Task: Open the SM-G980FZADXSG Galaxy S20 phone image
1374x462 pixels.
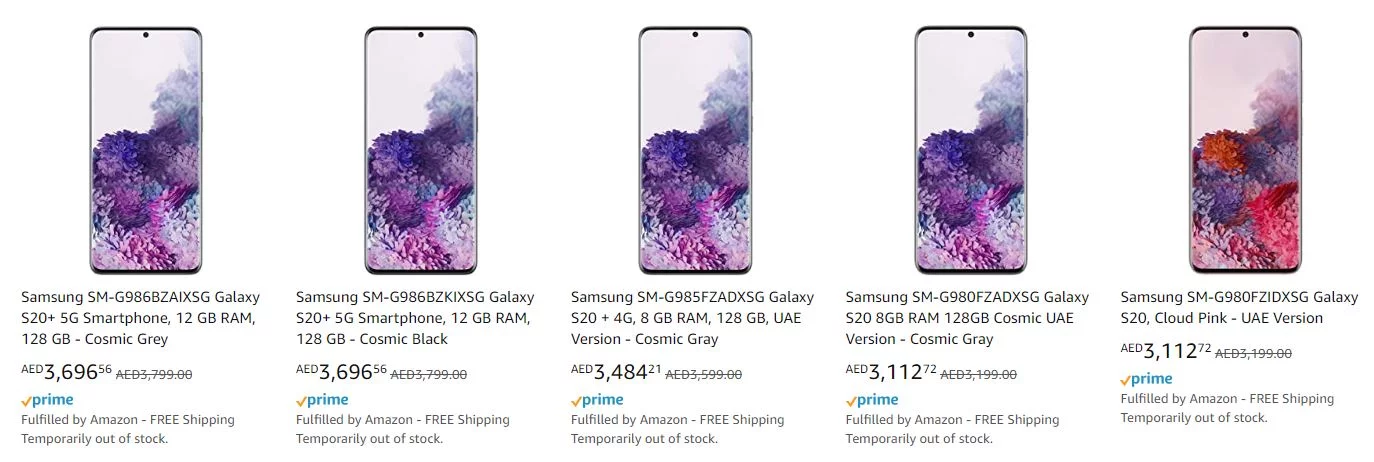Action: [970, 150]
